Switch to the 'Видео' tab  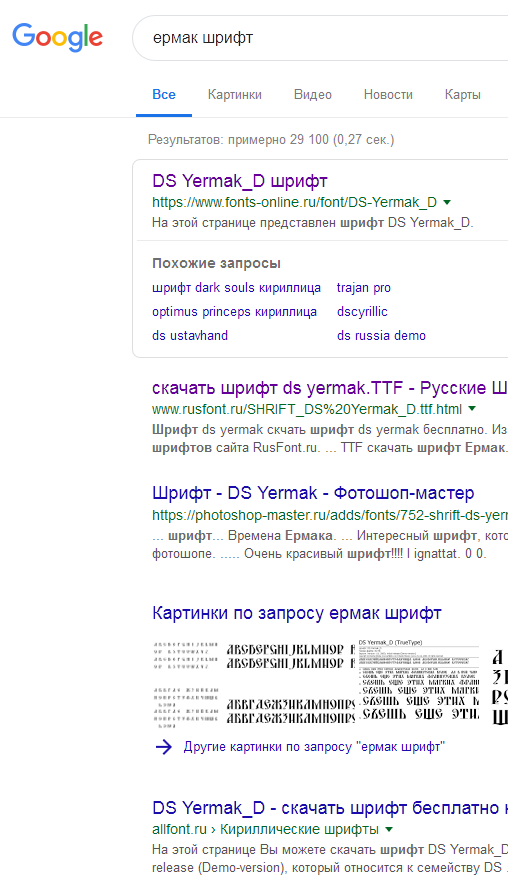coord(313,94)
